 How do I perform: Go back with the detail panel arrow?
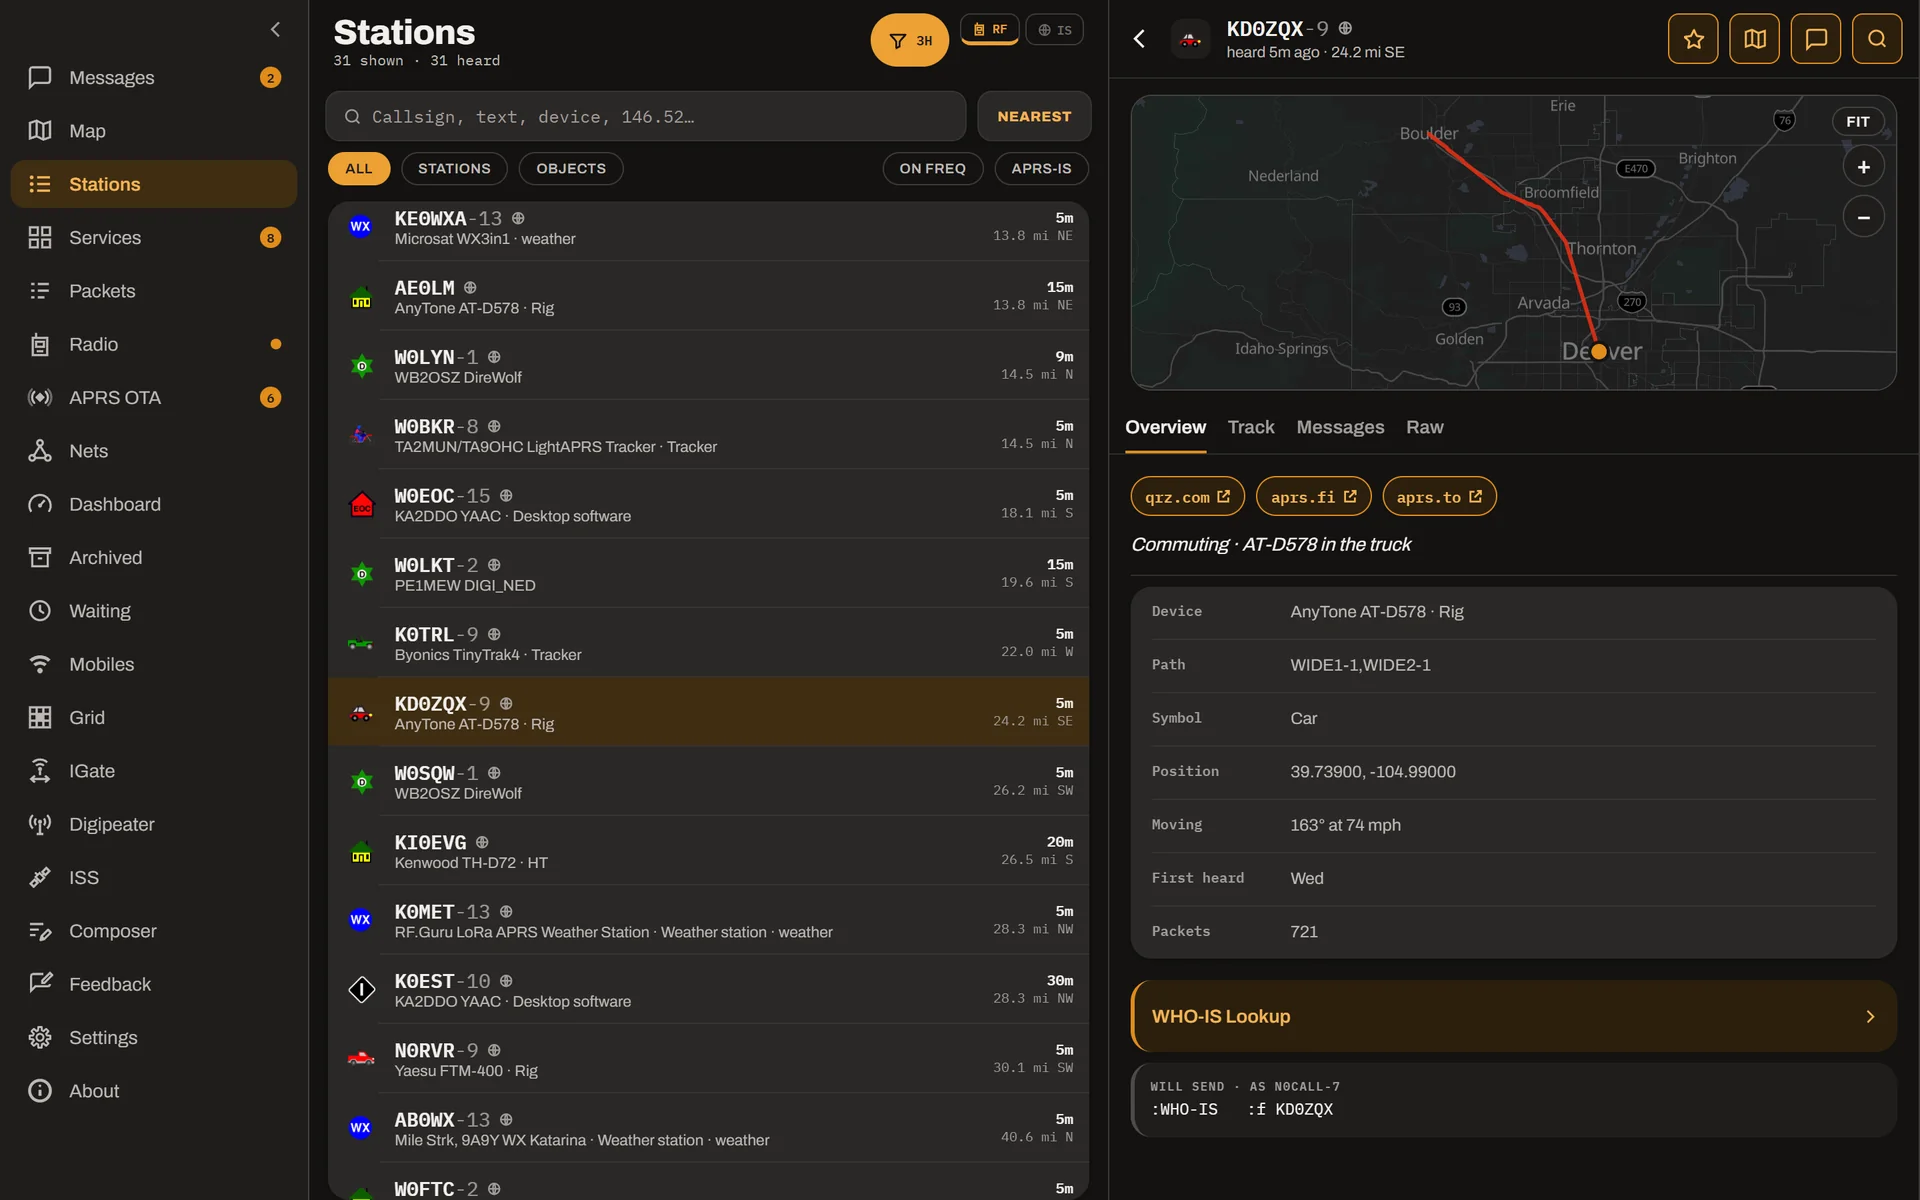pyautogui.click(x=1139, y=39)
